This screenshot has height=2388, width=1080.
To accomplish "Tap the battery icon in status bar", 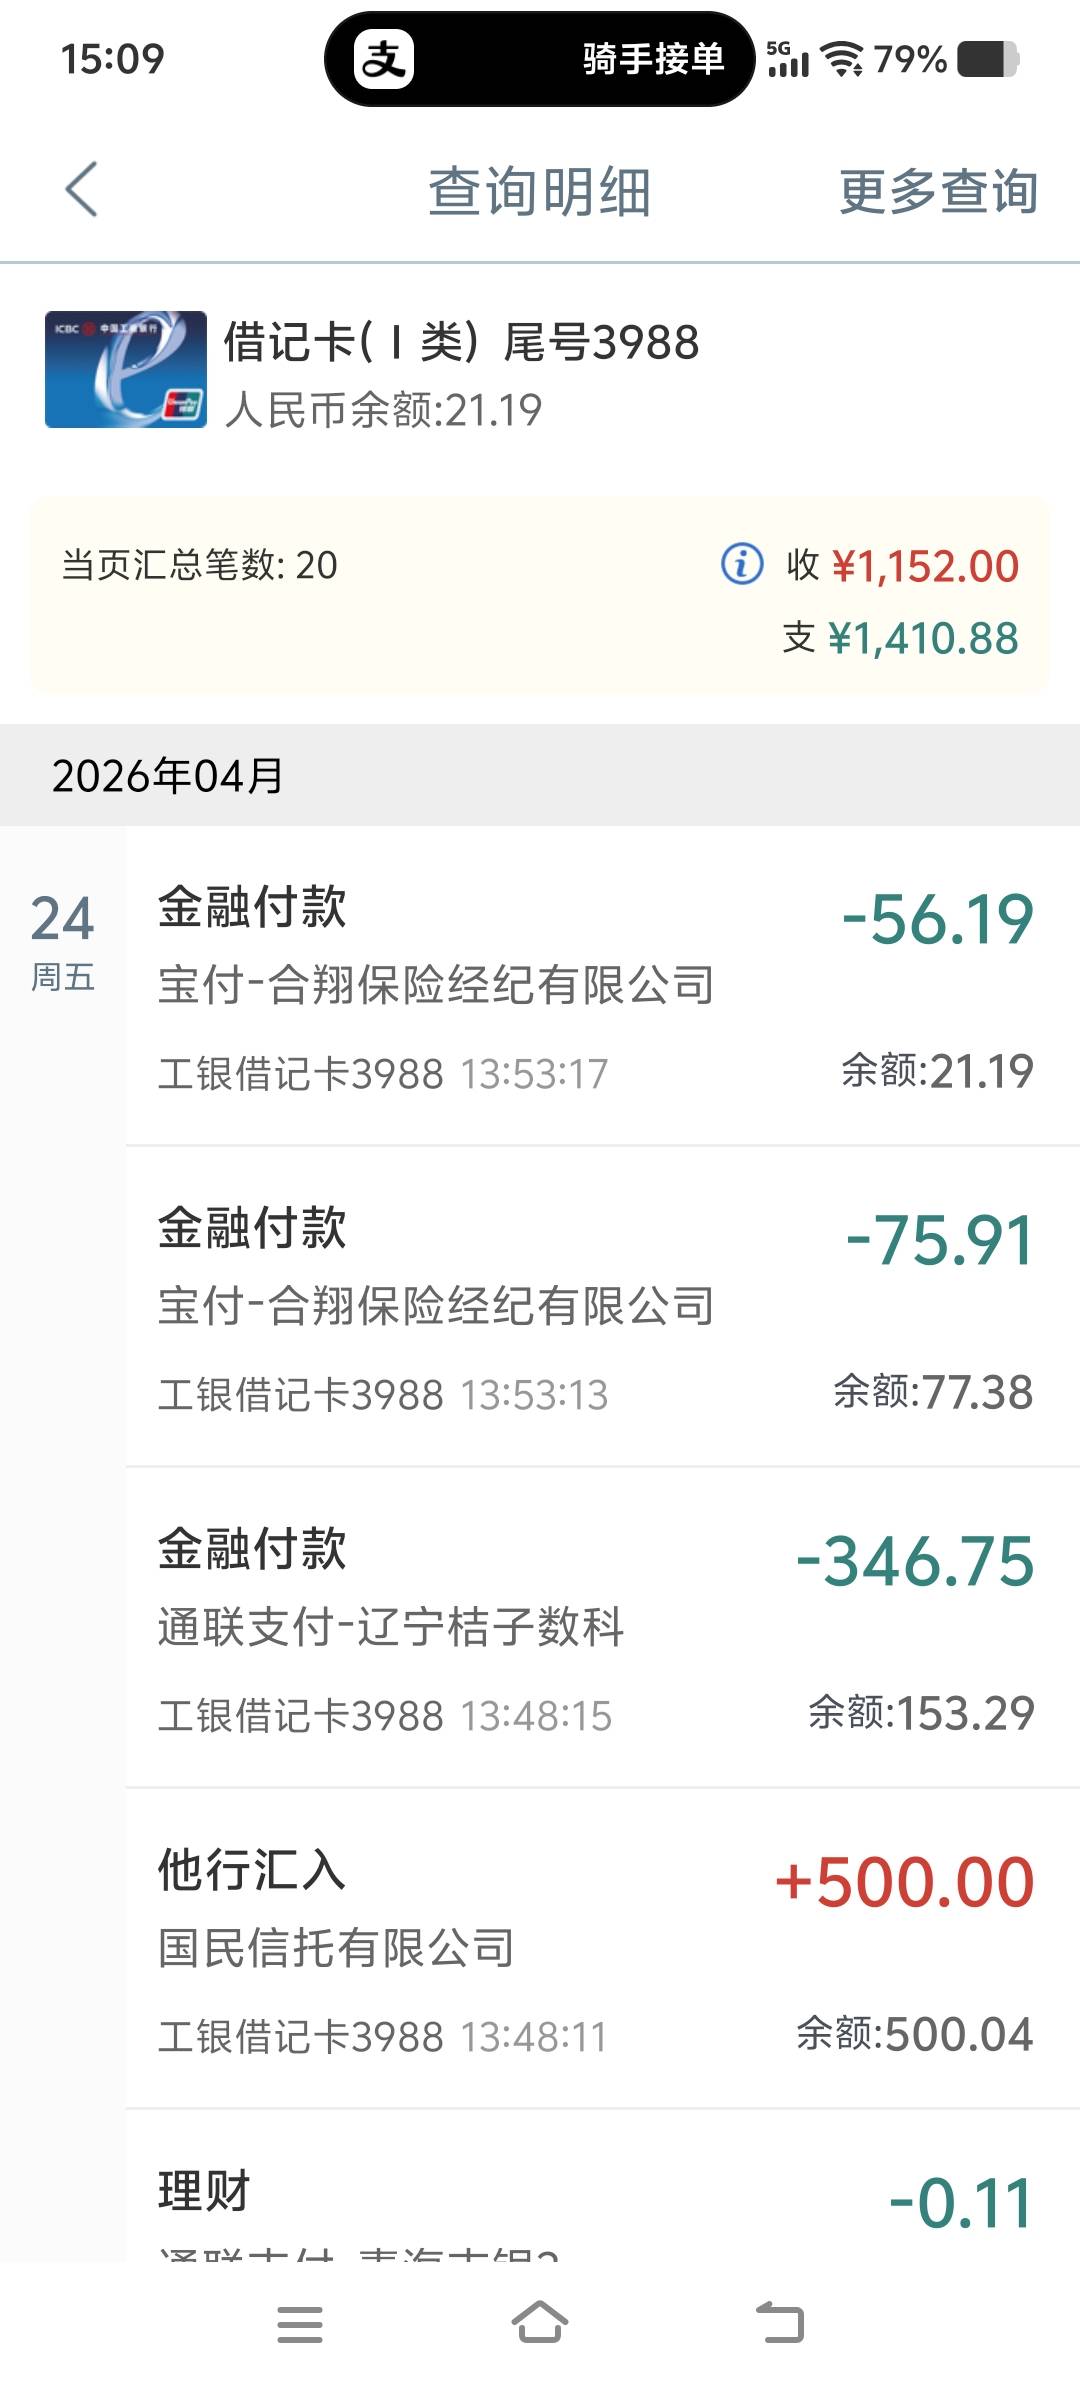I will 987,59.
